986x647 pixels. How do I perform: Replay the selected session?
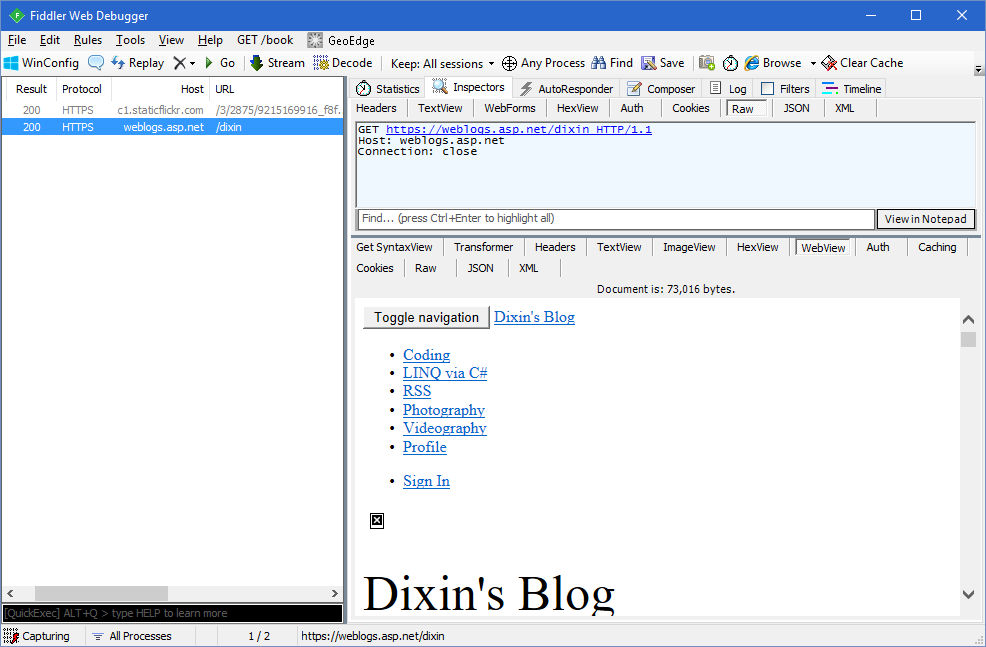point(137,63)
